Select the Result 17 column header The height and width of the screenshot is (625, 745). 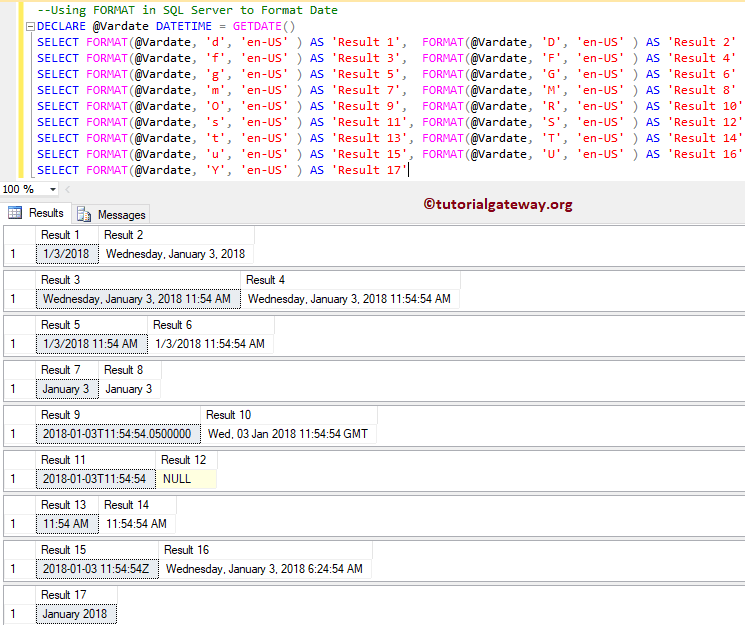point(76,595)
